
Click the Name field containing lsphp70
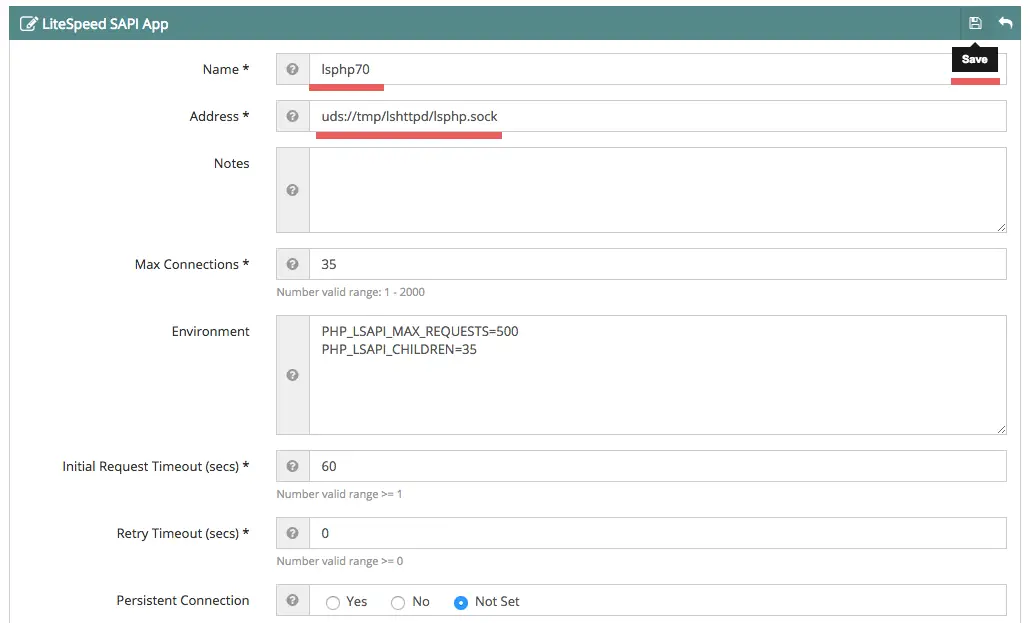(x=658, y=69)
